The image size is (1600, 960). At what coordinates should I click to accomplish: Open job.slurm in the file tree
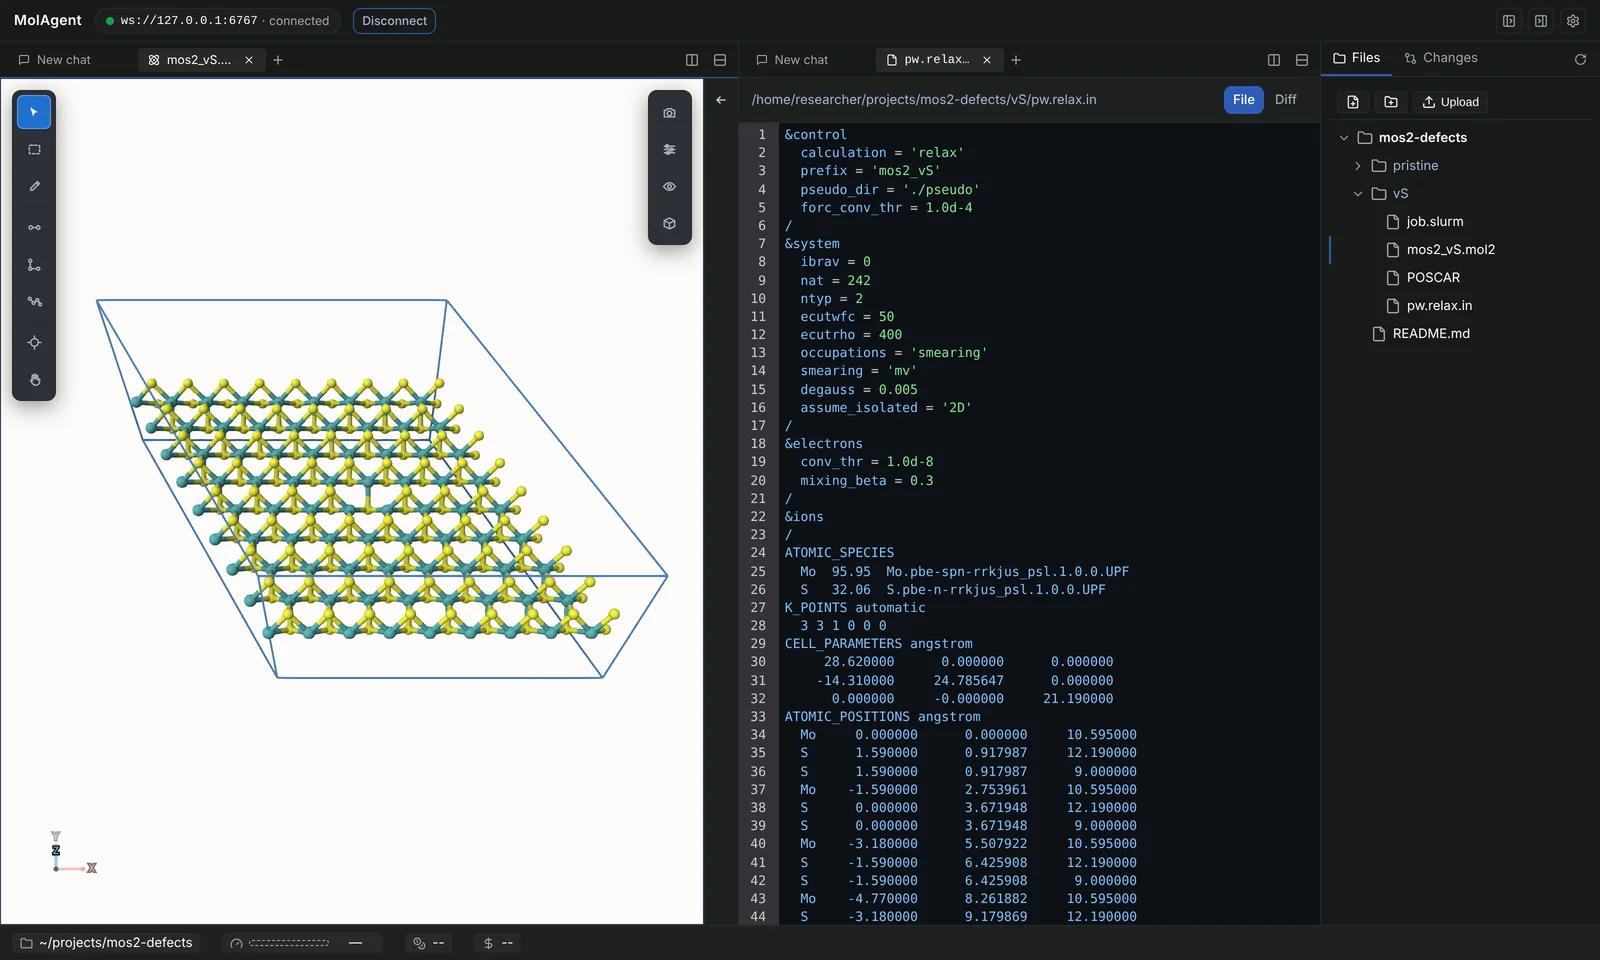[x=1435, y=222]
